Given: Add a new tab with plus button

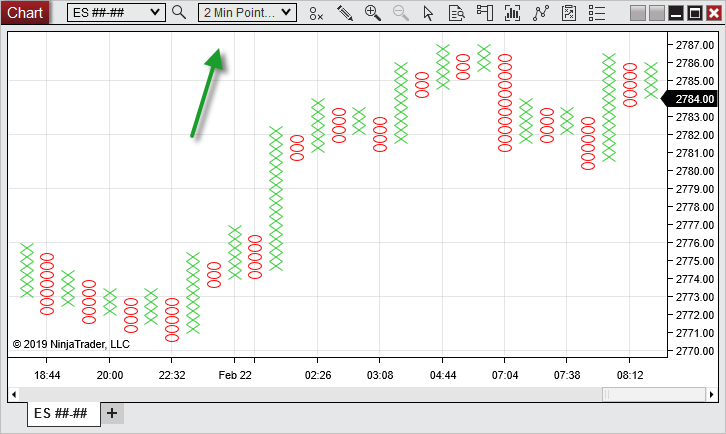Looking at the screenshot, I should tap(112, 413).
